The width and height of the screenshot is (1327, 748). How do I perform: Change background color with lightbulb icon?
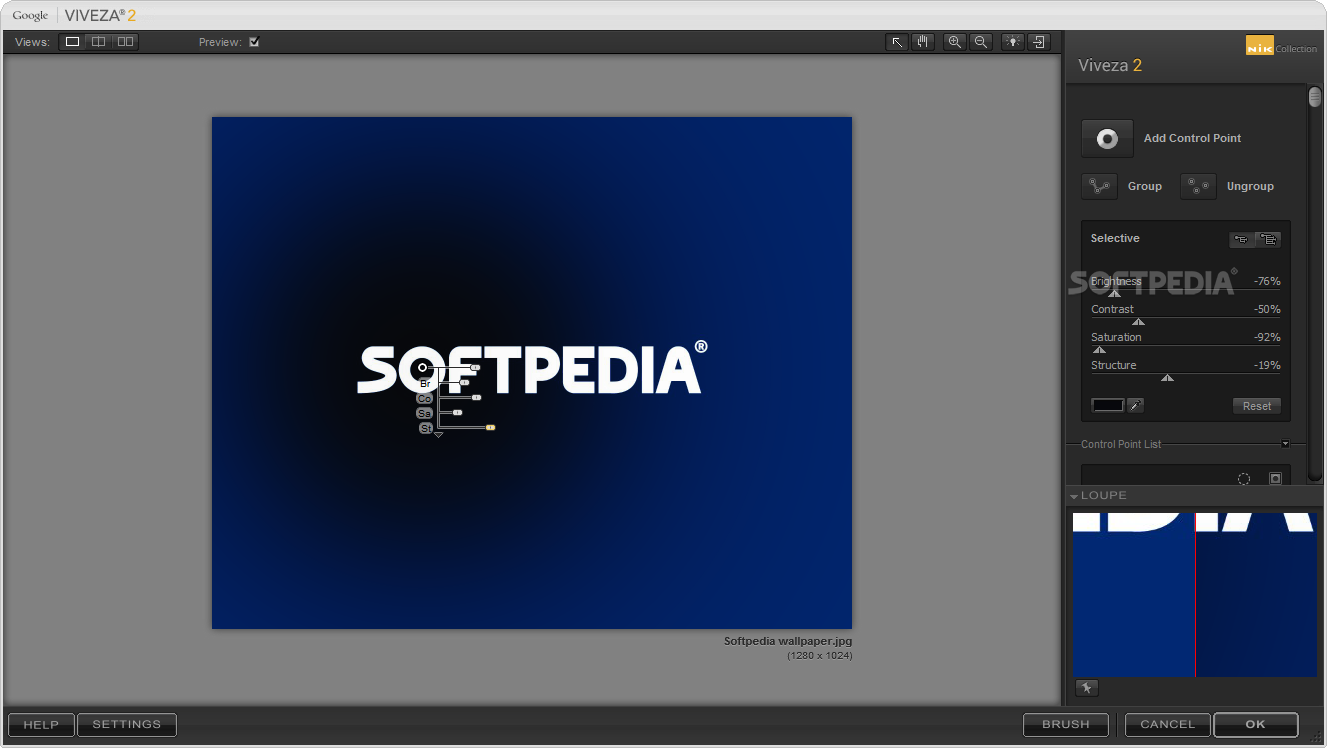coord(1013,42)
